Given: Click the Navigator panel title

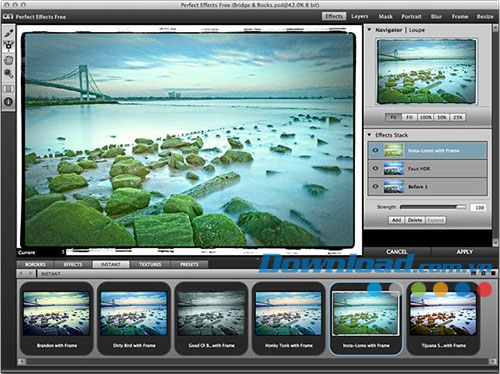Looking at the screenshot, I should [389, 30].
